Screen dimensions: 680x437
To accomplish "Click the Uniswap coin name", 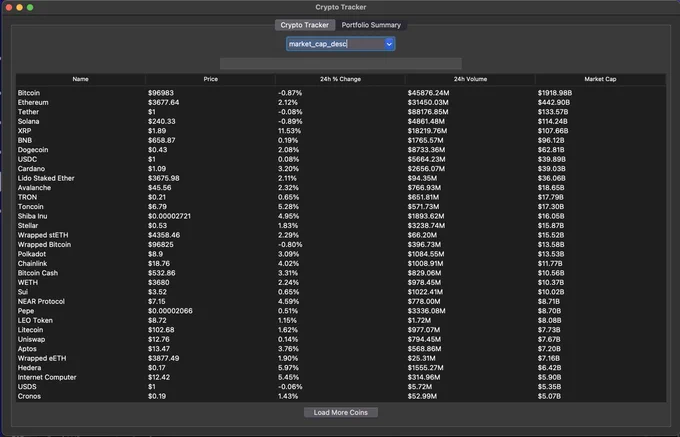I will coord(31,339).
